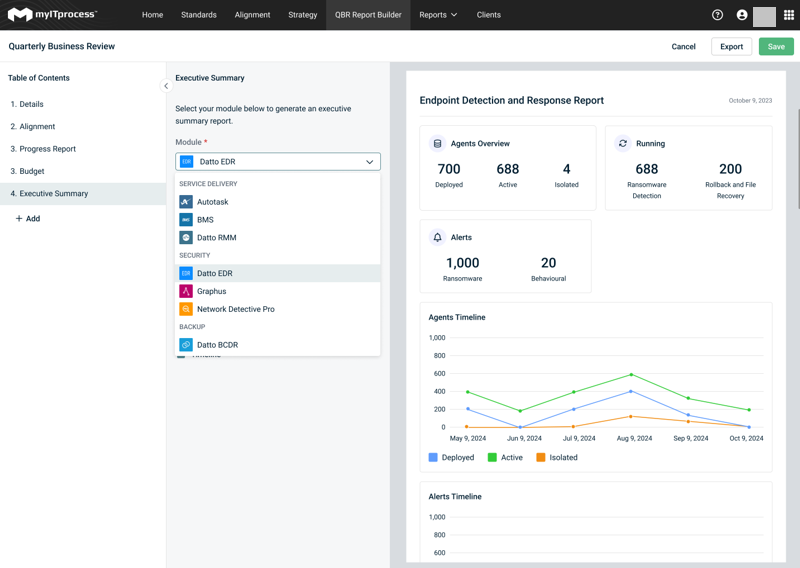Click the Cancel button

(x=683, y=46)
